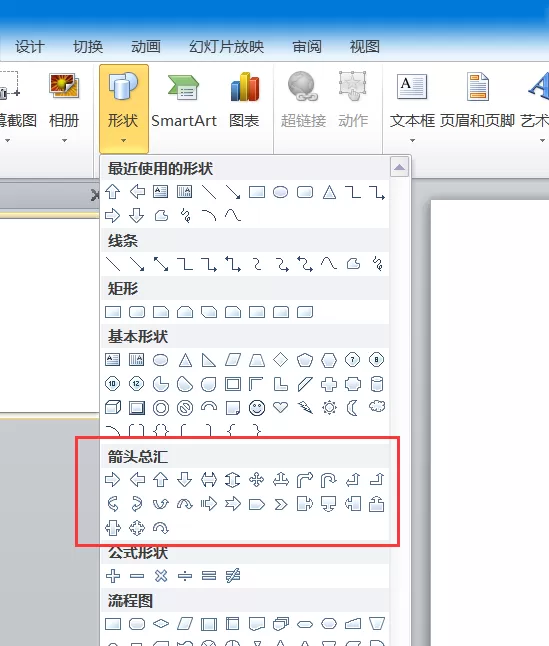The width and height of the screenshot is (549, 646).
Task: Select the moon shape
Action: (x=353, y=408)
